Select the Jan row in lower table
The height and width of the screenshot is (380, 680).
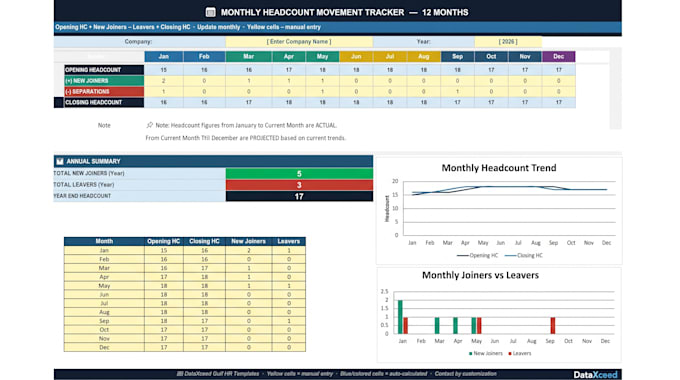(185, 250)
